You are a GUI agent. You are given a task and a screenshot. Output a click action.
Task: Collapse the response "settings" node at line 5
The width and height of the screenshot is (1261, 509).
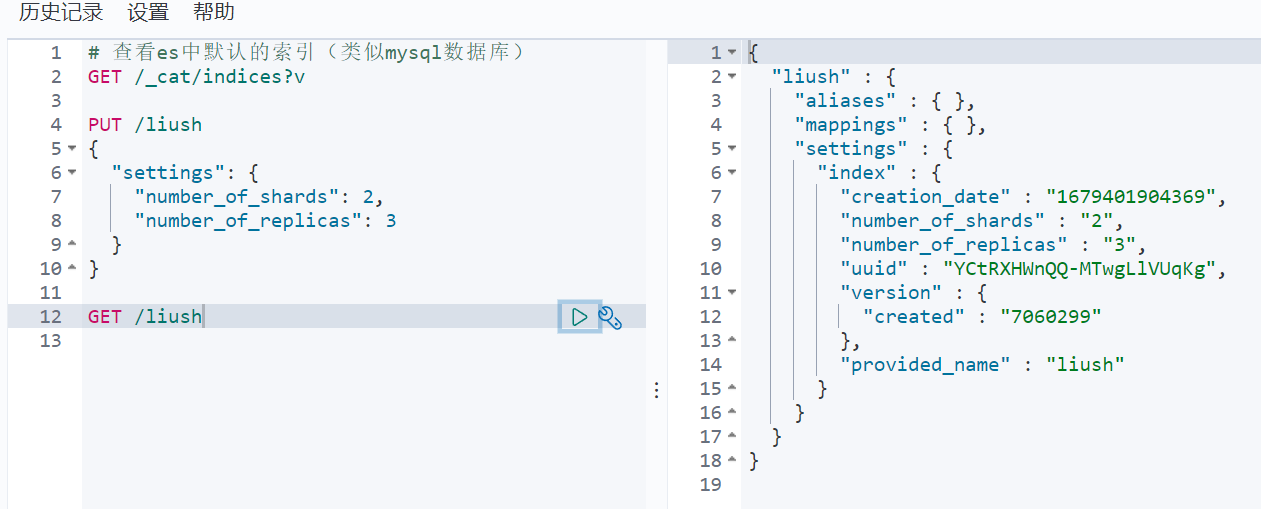point(732,149)
